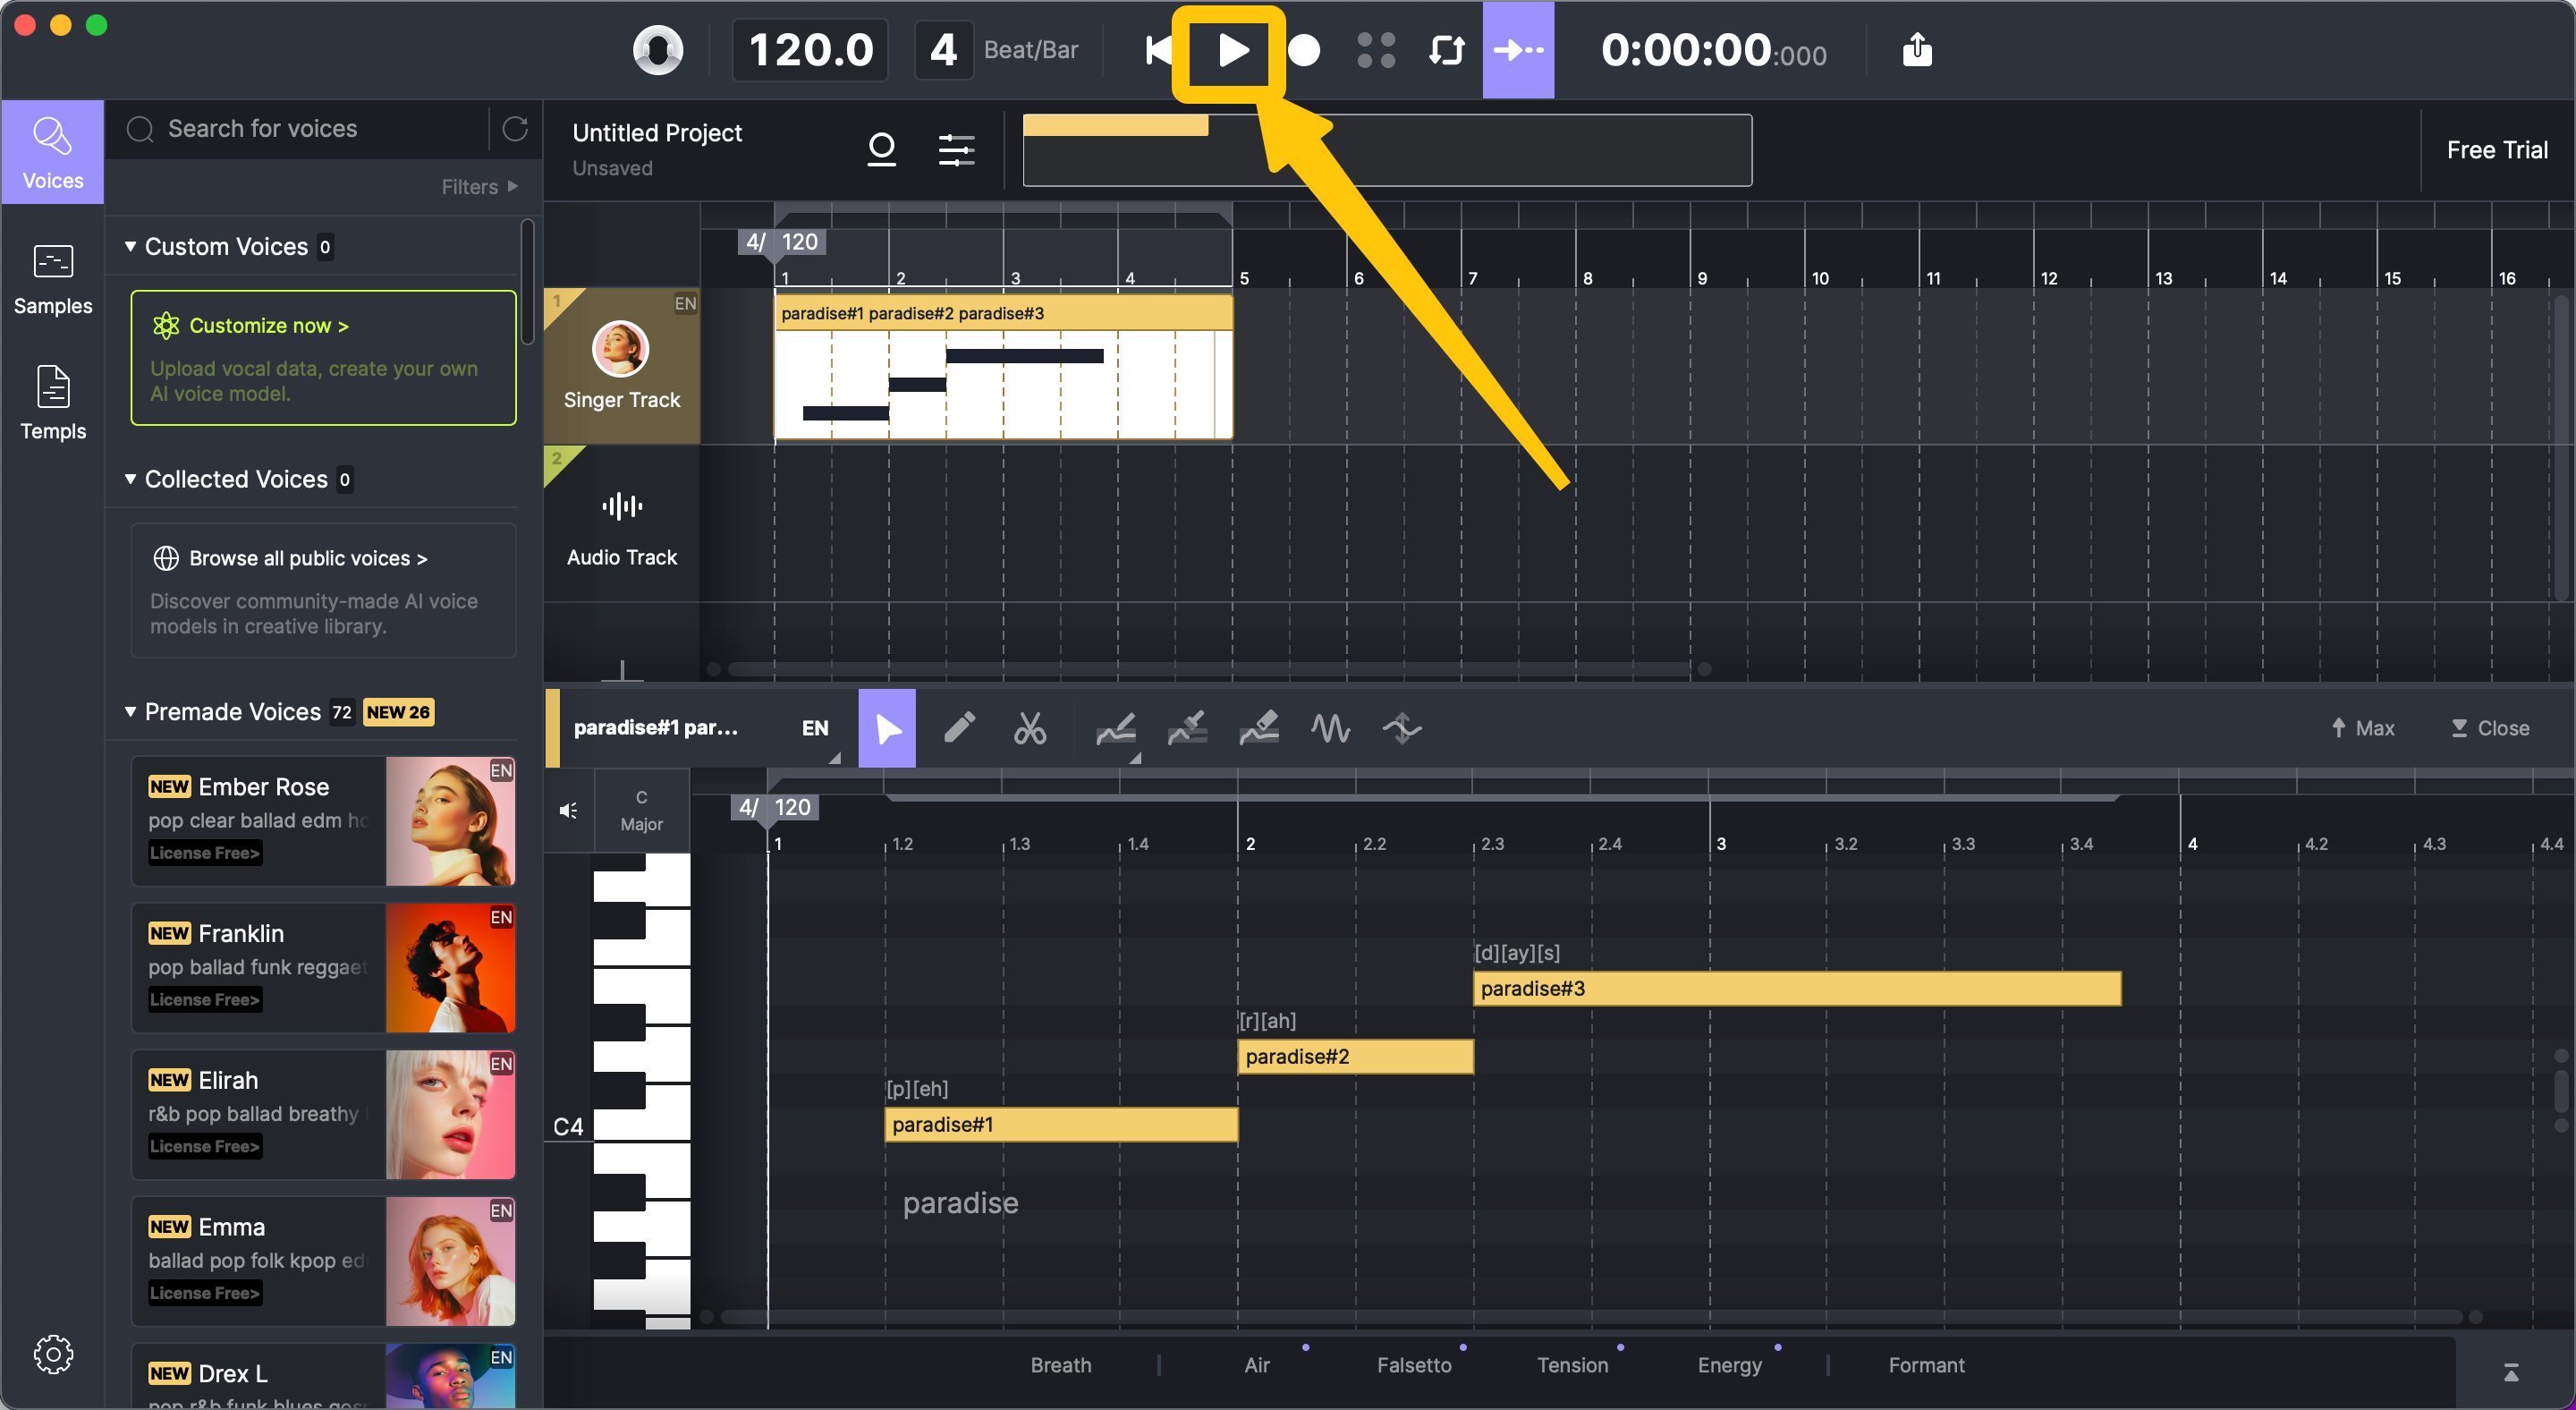Enable loop playback

point(1446,50)
